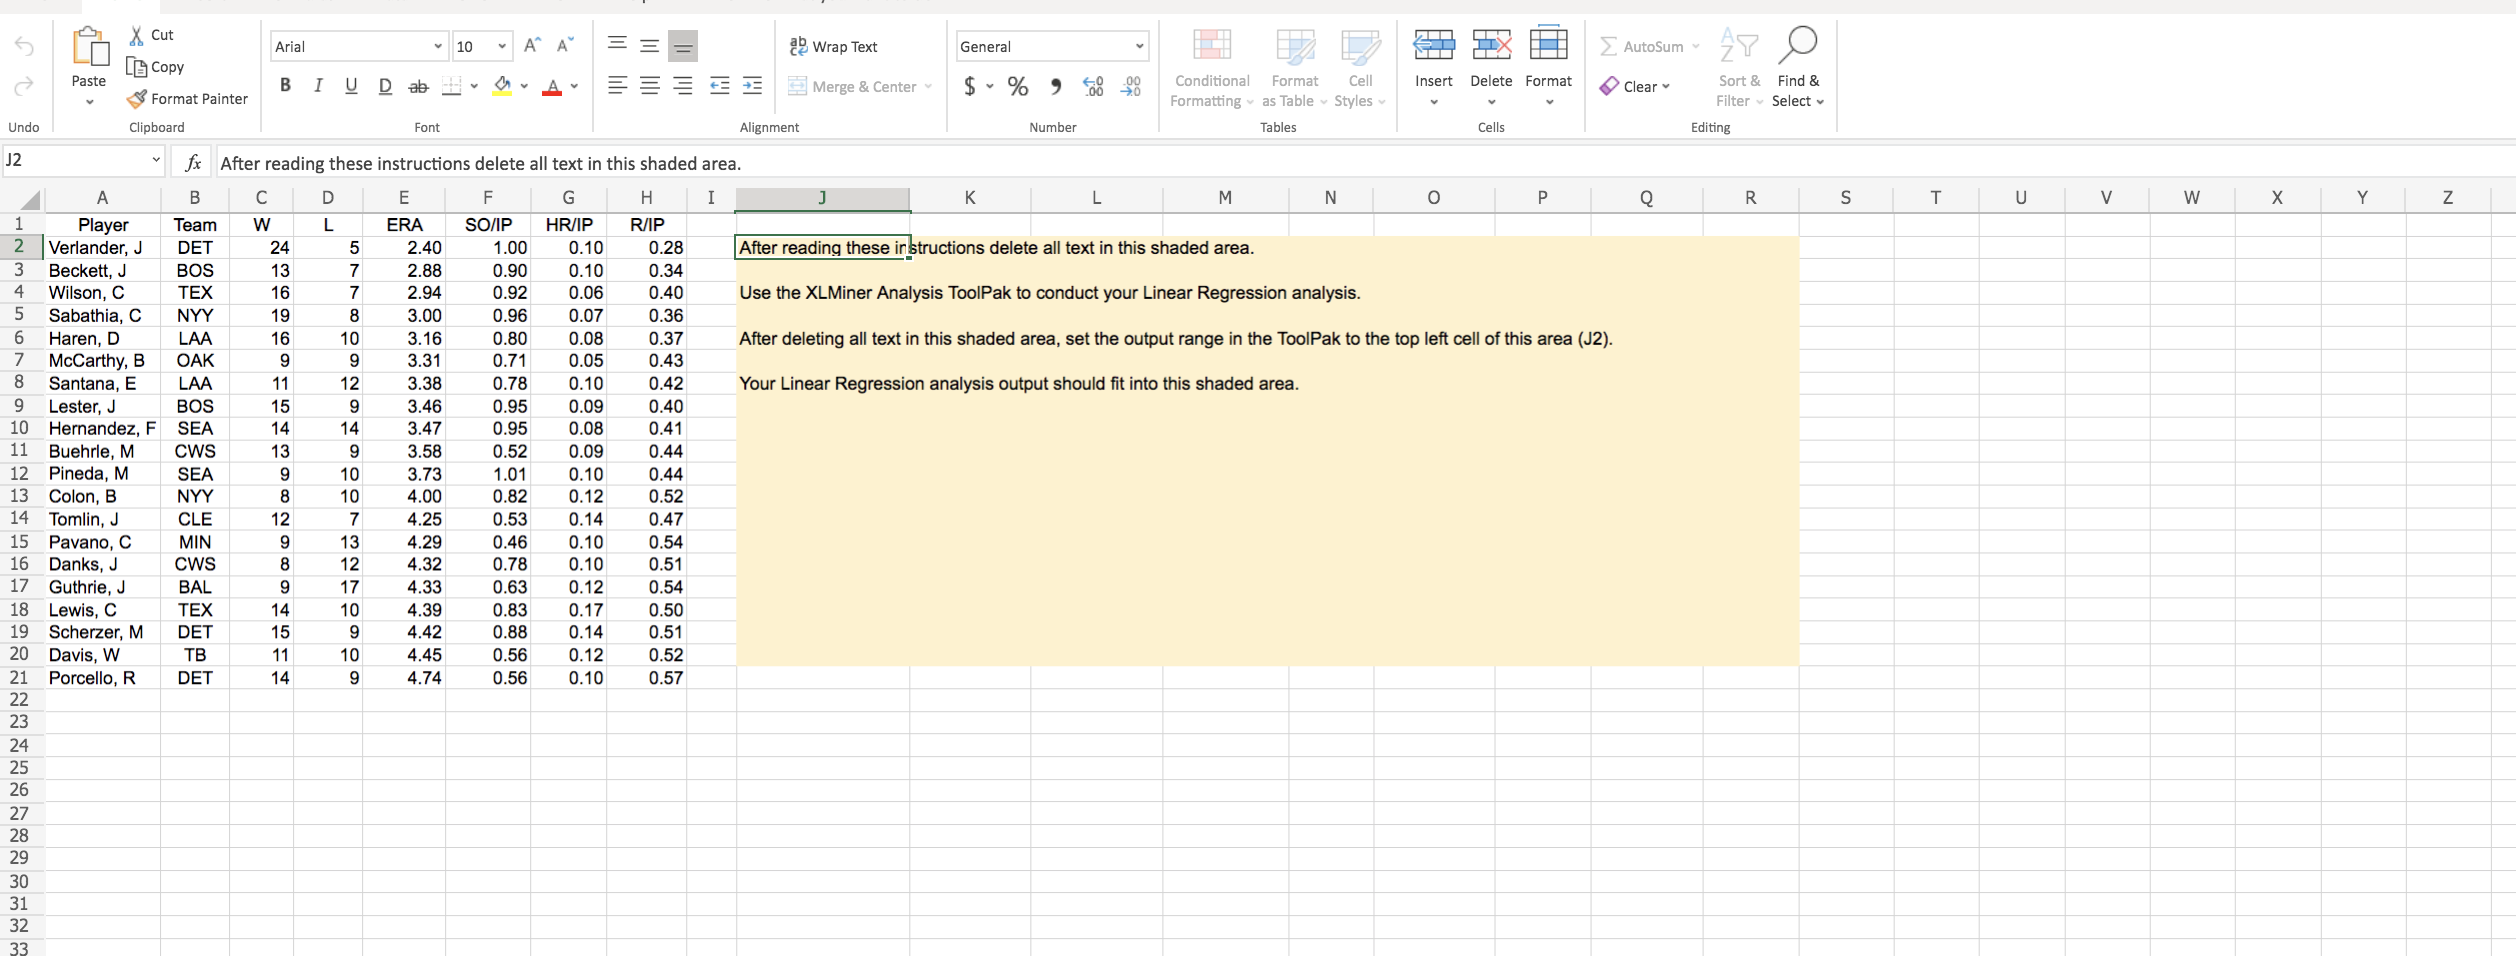Expand the Name Box dropdown arrow
This screenshot has height=956, width=2516.
point(155,160)
